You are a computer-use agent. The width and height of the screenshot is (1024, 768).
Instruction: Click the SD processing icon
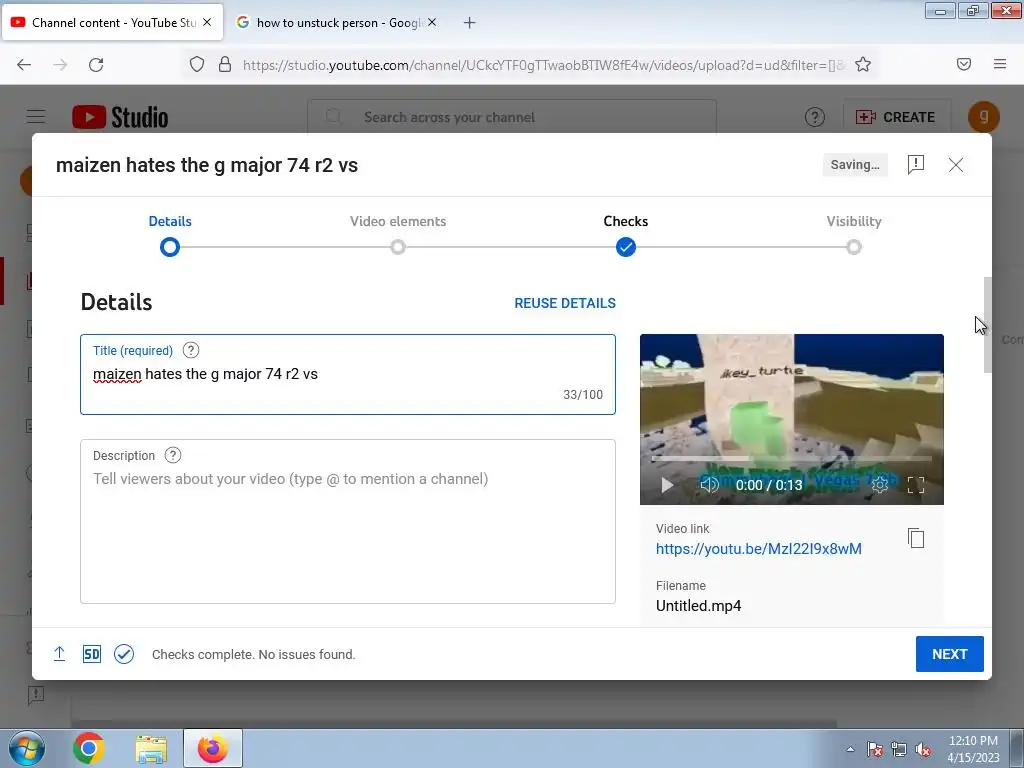(91, 654)
